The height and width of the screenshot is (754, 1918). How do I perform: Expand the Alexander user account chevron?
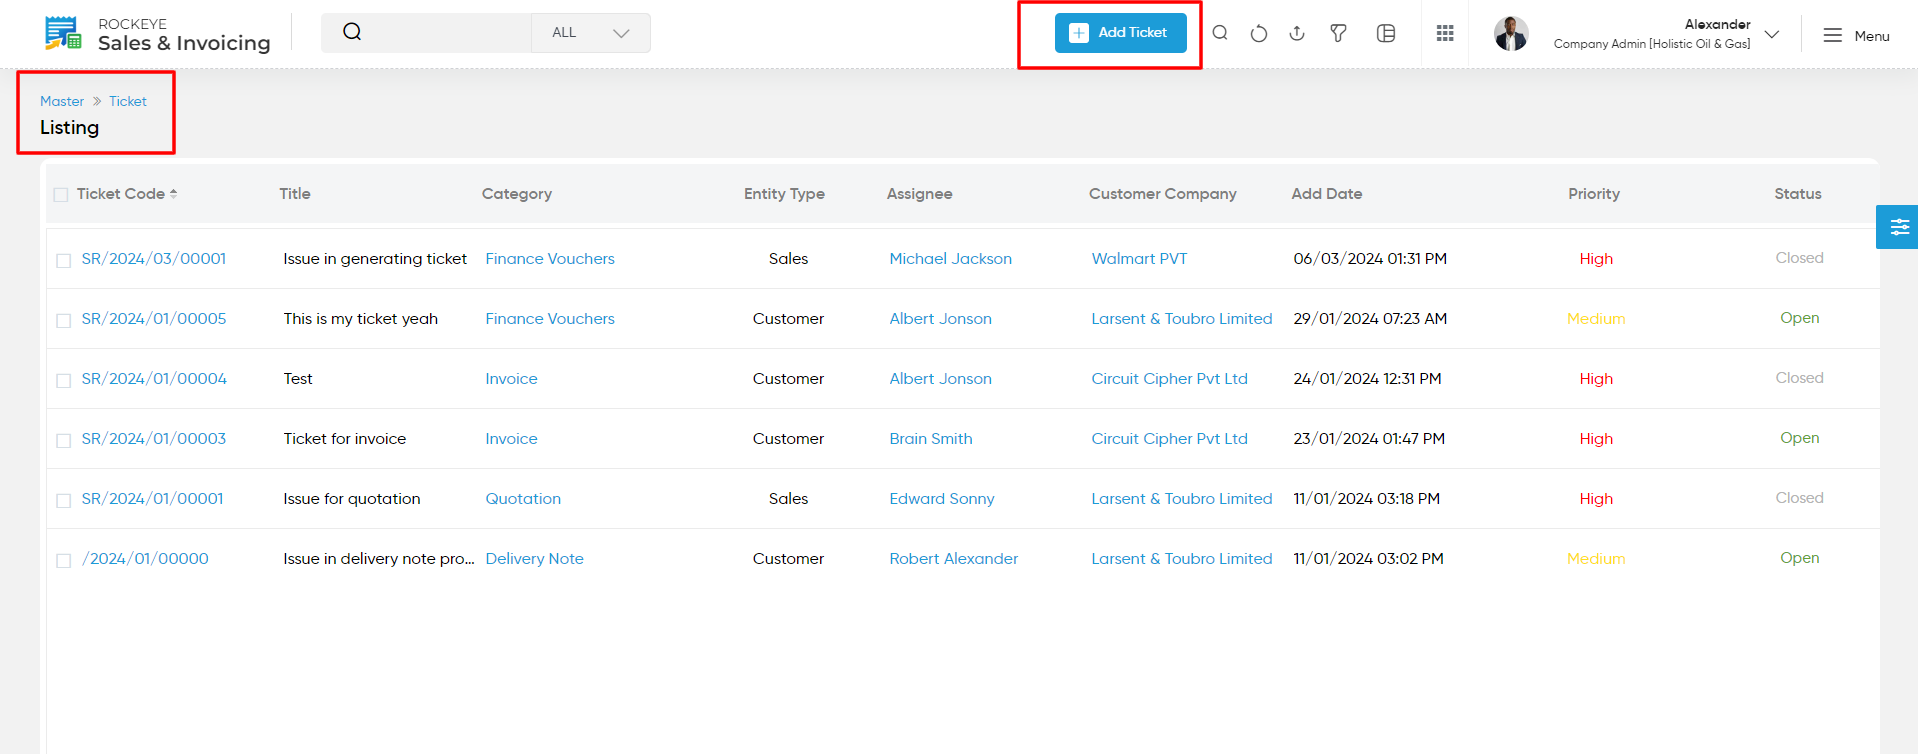[x=1772, y=34]
